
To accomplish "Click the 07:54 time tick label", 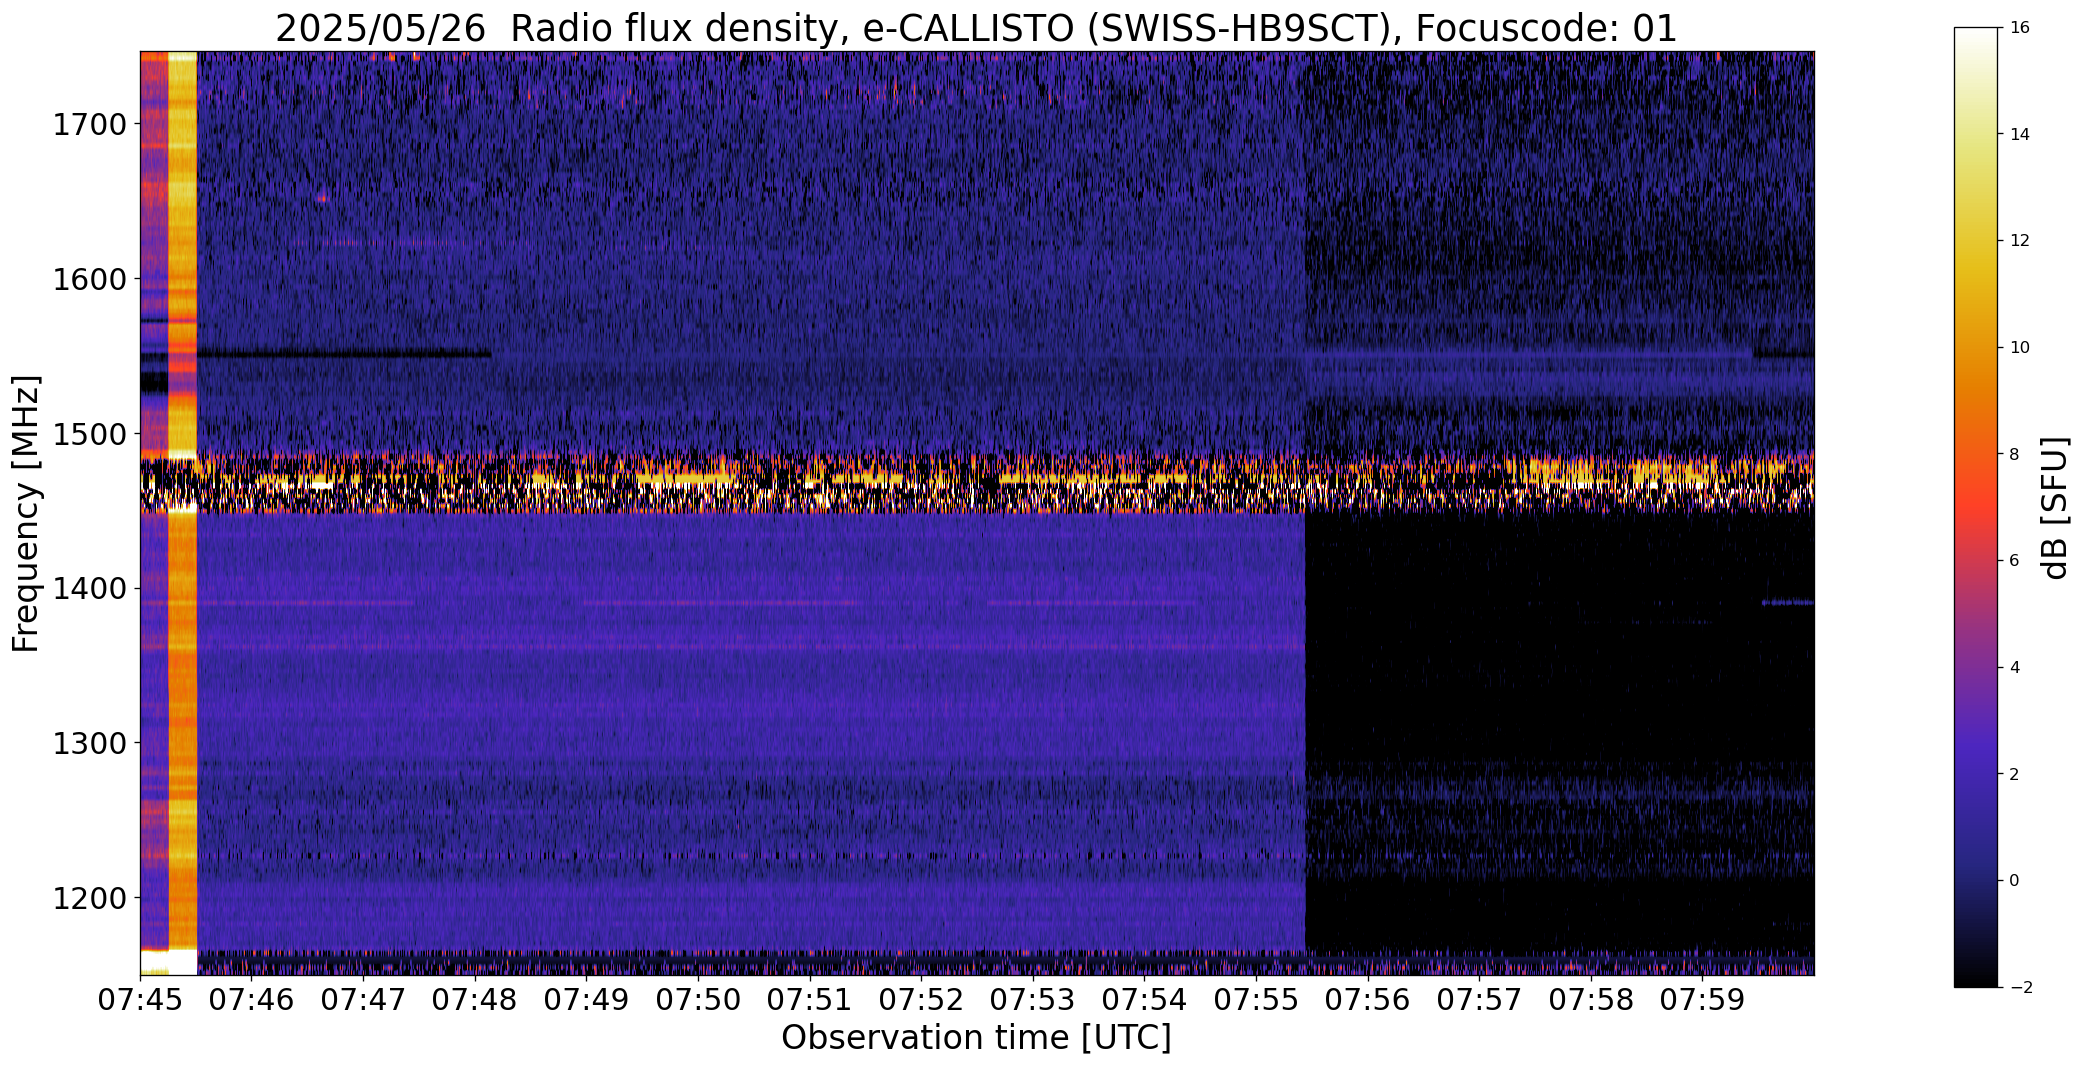I will (x=1145, y=1000).
